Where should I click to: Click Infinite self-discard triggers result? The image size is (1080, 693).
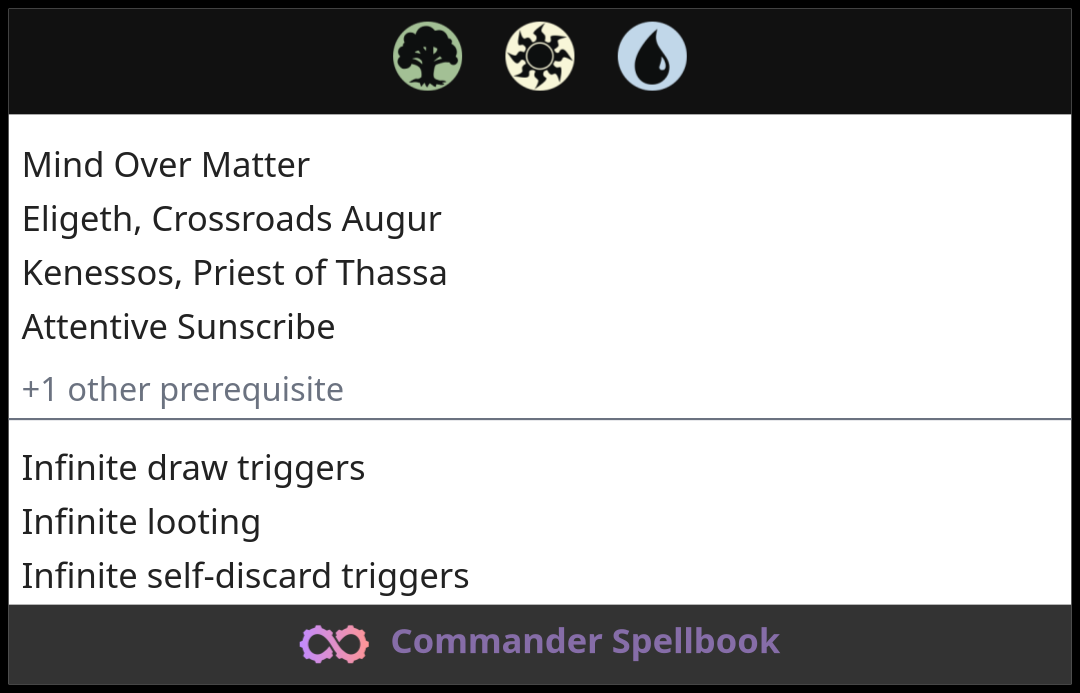[245, 576]
